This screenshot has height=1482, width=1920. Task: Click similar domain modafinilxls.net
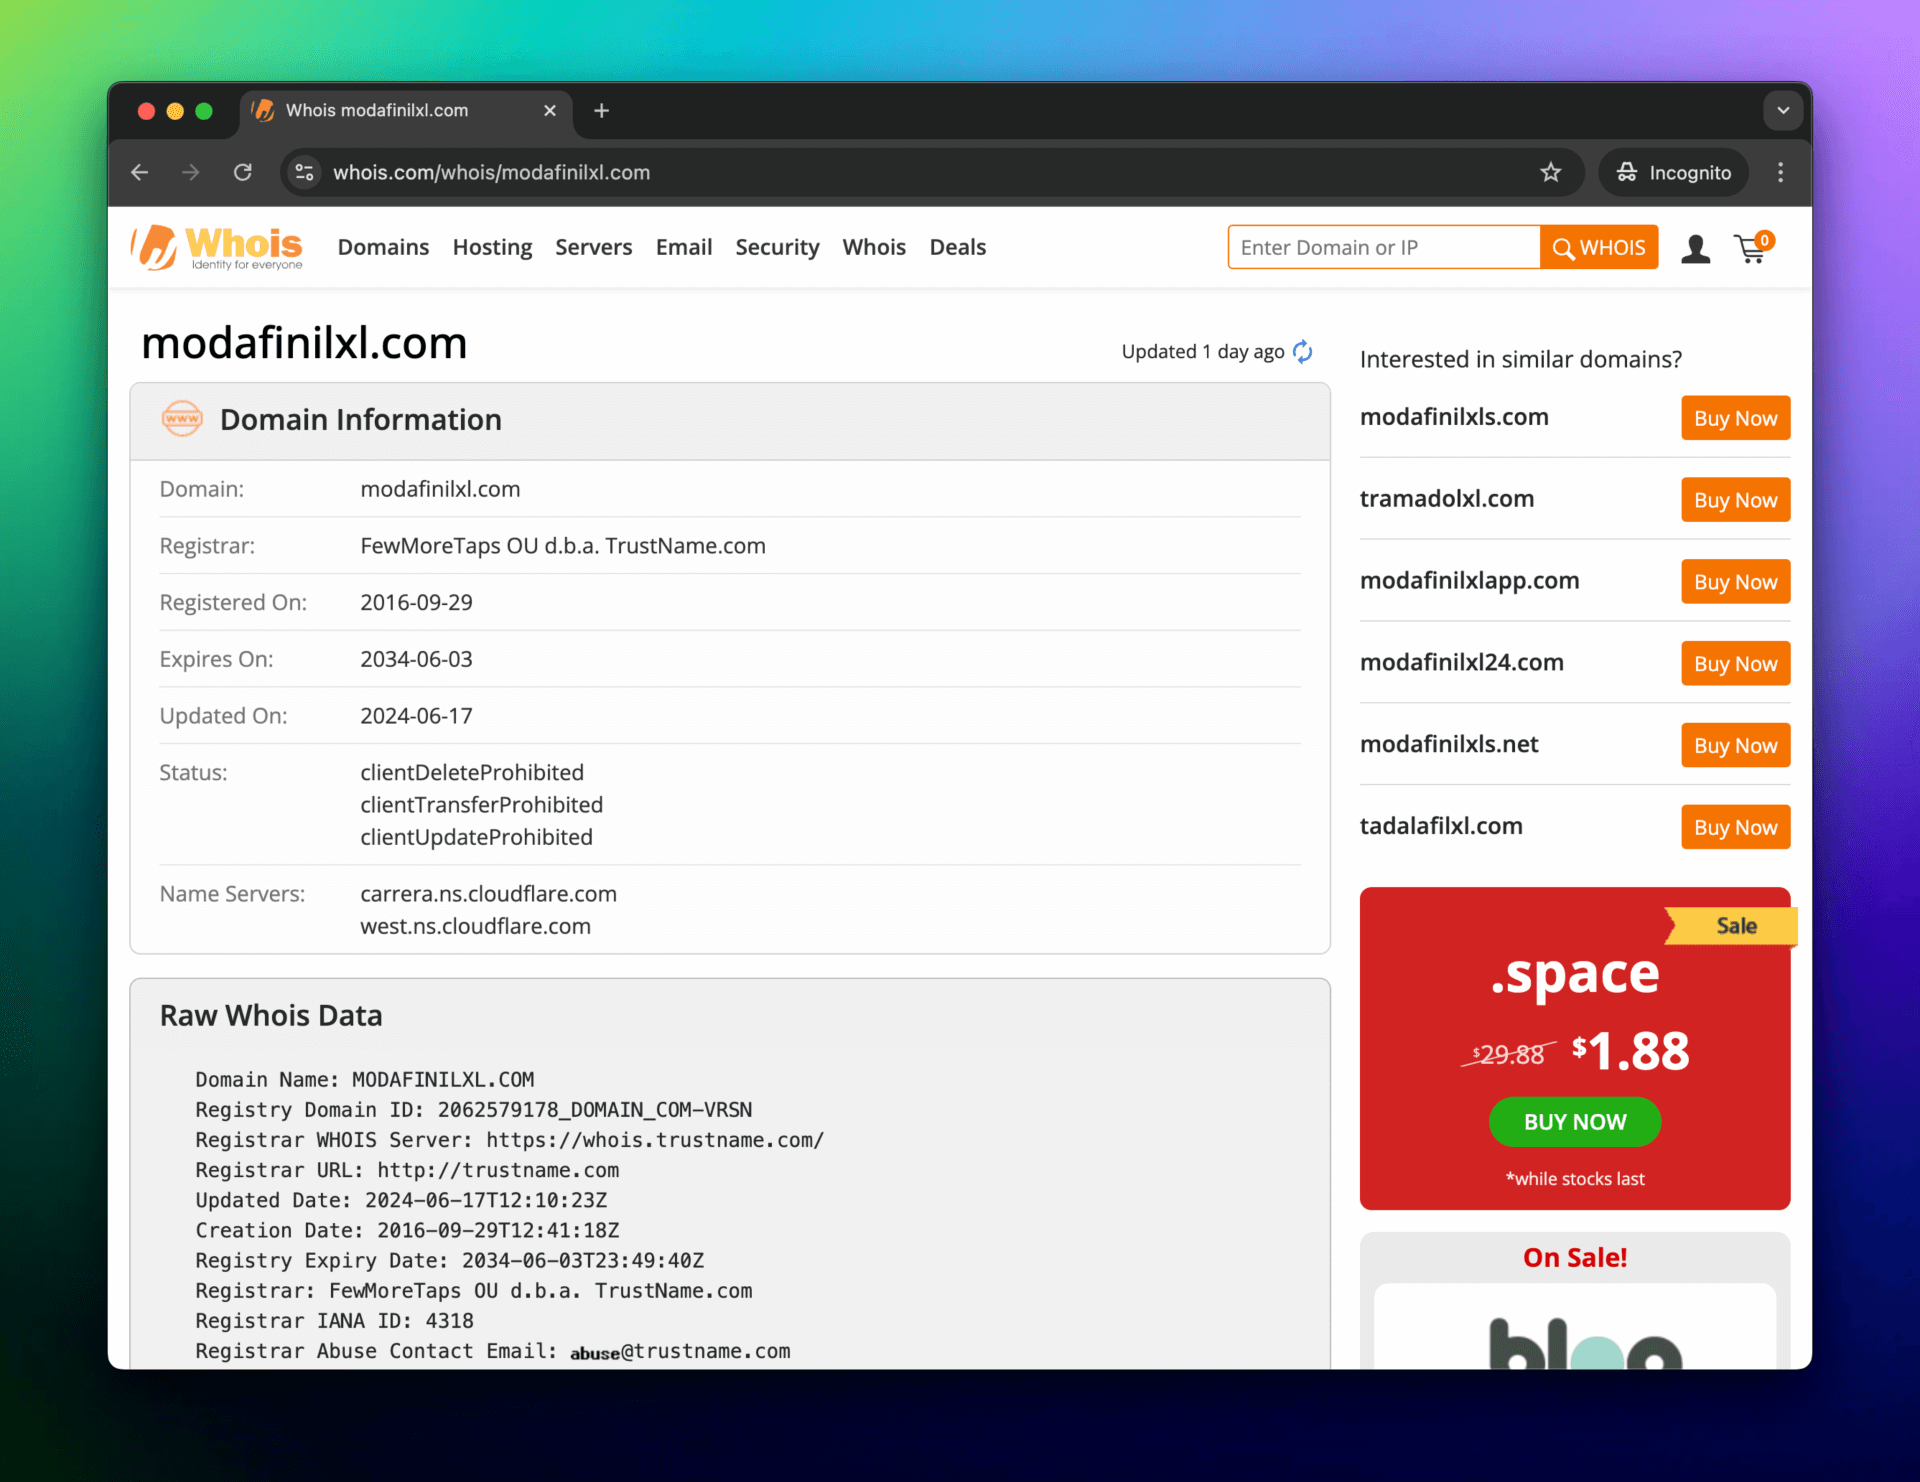[x=1449, y=745]
